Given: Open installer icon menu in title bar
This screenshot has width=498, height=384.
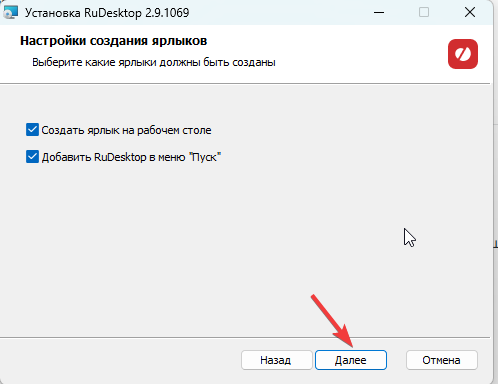Looking at the screenshot, I should tap(10, 13).
